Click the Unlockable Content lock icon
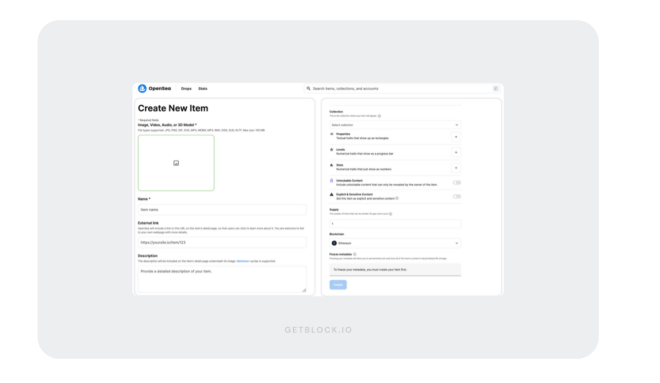 pos(331,181)
